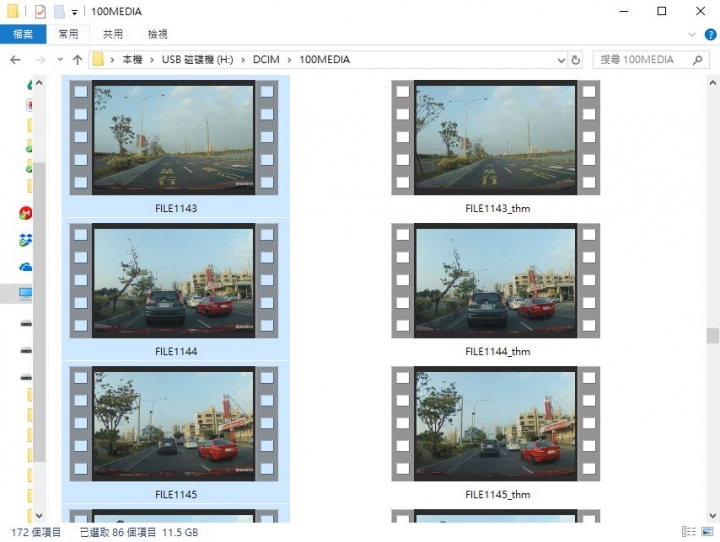Click the red round icon in navigation pane
Image resolution: width=720 pixels, height=542 pixels.
[x=25, y=213]
